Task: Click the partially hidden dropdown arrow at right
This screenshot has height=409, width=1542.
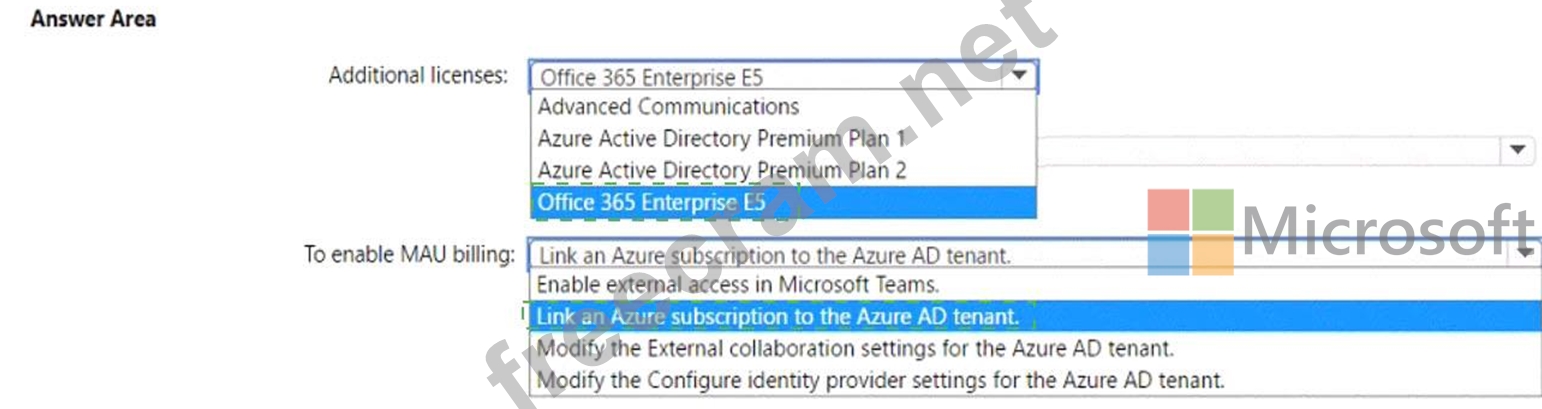Action: click(1517, 150)
